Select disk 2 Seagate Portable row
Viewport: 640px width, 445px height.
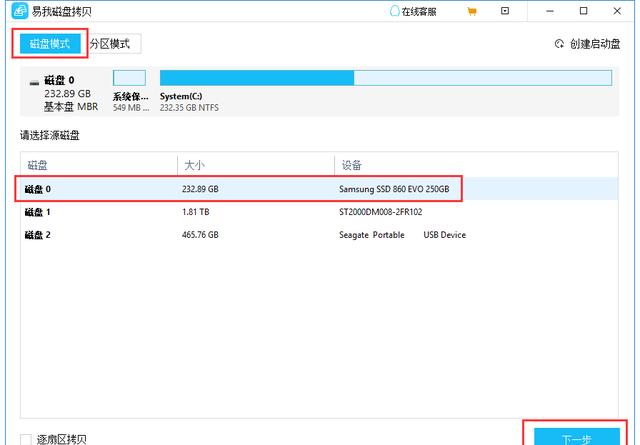coord(240,235)
